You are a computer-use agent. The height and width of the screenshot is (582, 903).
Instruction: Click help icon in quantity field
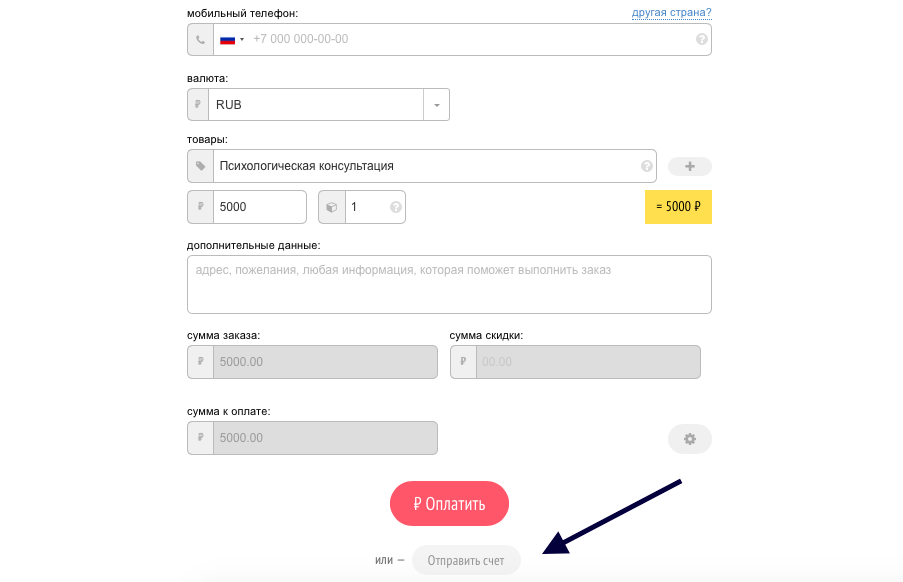point(396,207)
